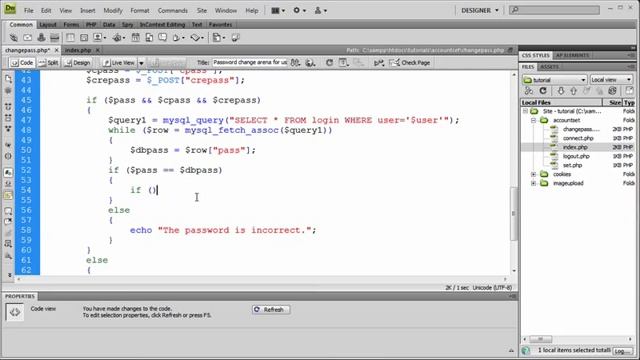The image size is (640, 360).
Task: Open the File menu
Action: 29,10
